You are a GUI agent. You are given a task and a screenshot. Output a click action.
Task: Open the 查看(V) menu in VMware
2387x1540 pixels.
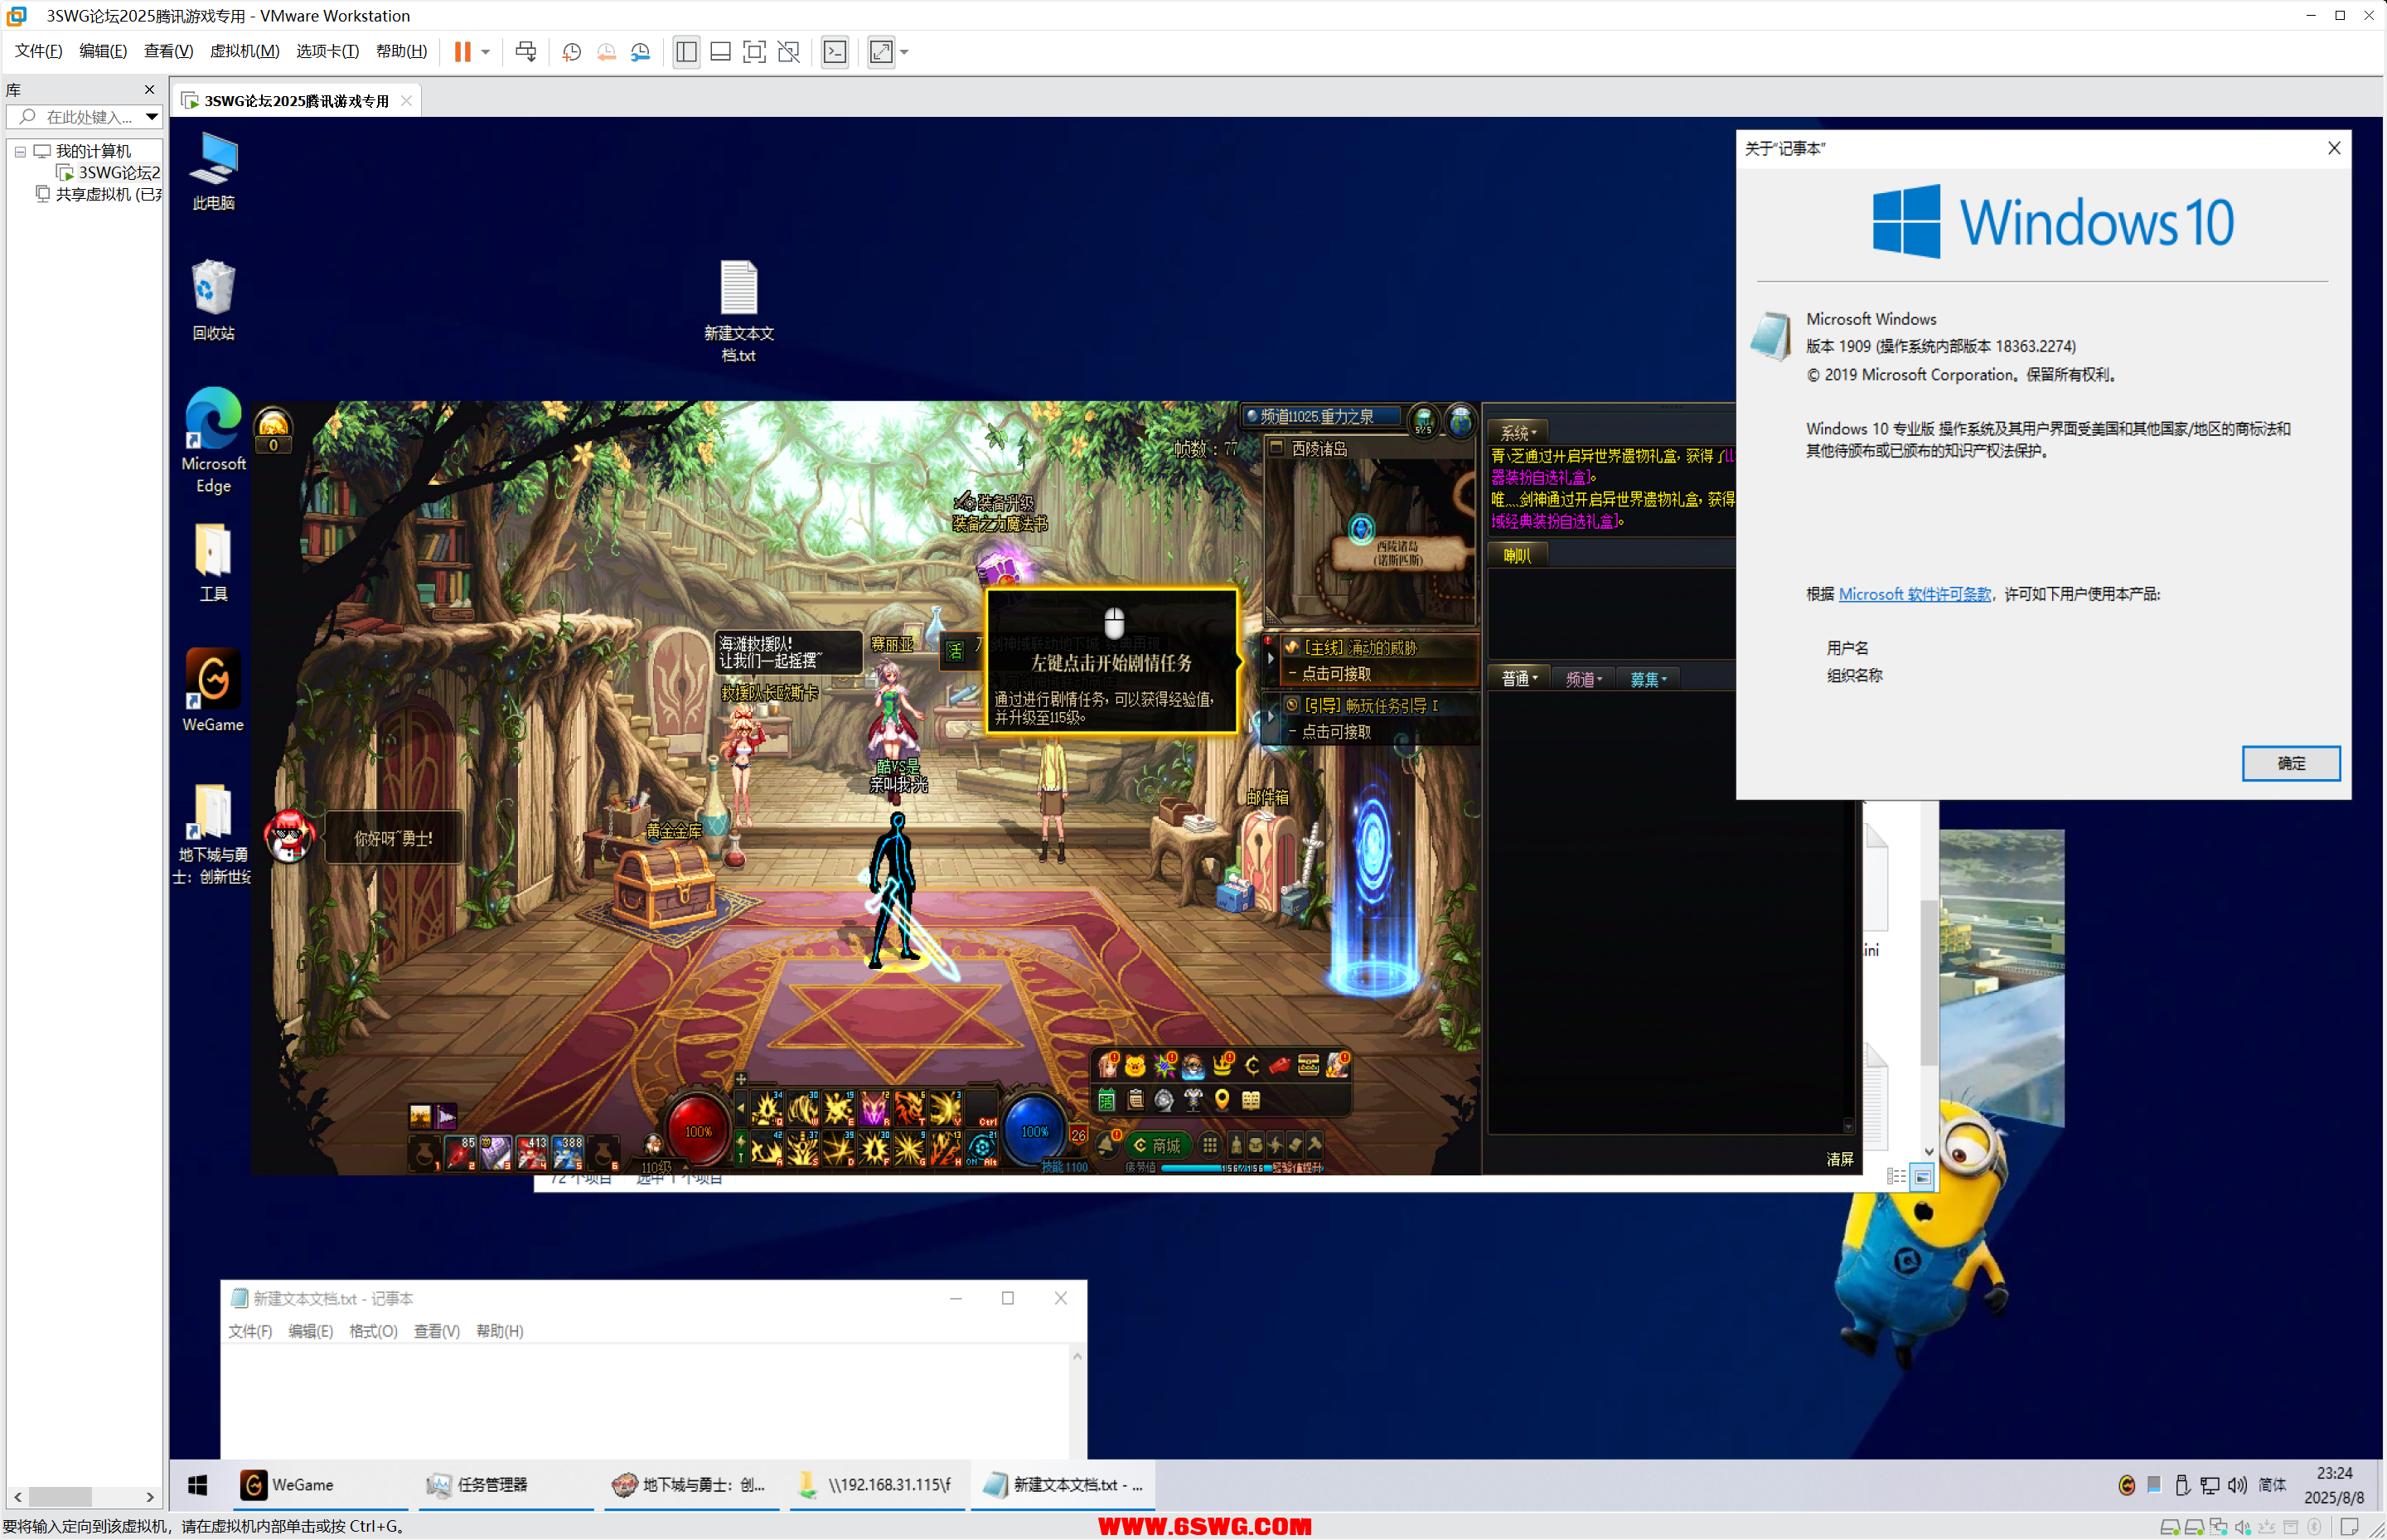click(169, 52)
